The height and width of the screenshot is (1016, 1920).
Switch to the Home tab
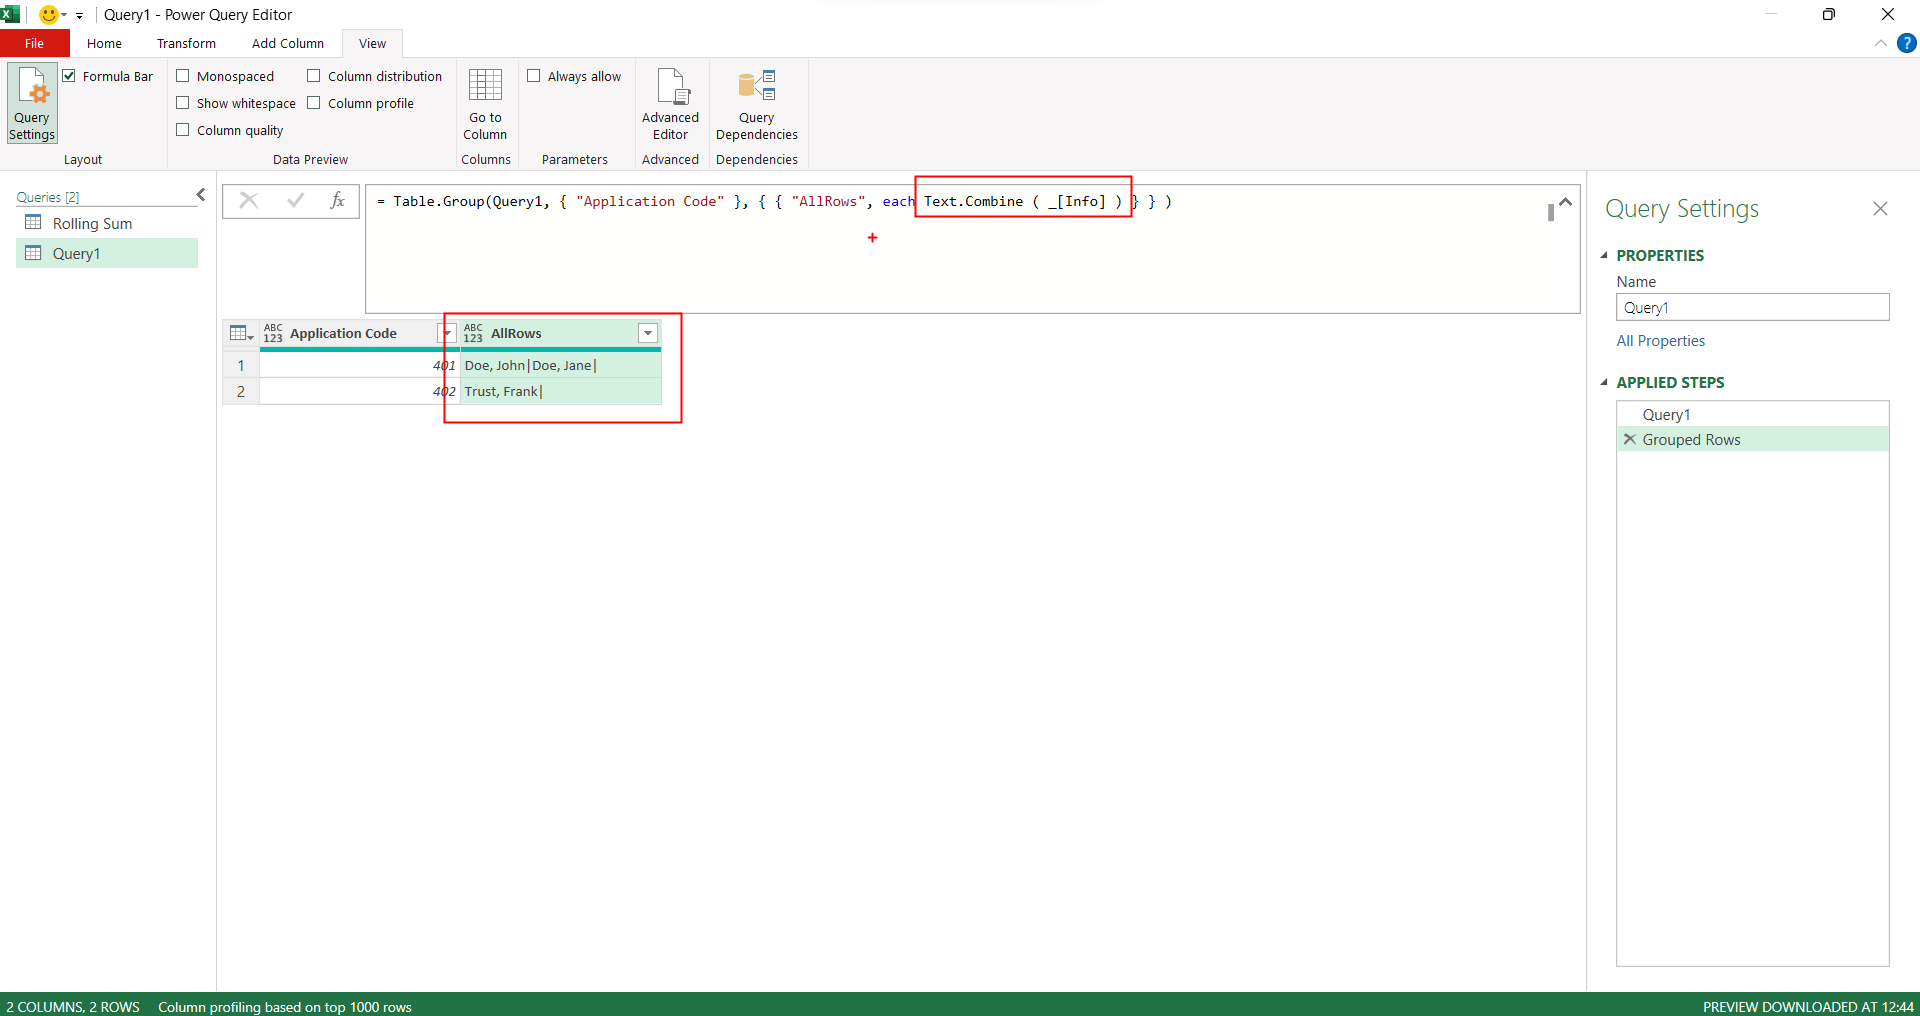click(x=104, y=43)
